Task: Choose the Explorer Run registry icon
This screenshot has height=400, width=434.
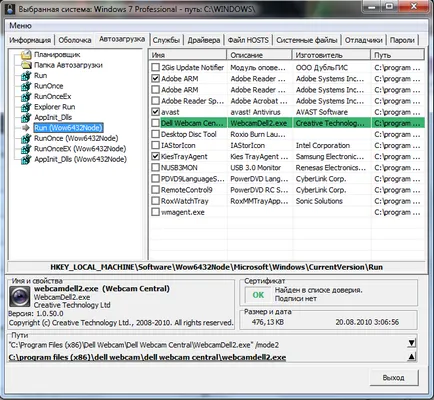Action: (26, 107)
